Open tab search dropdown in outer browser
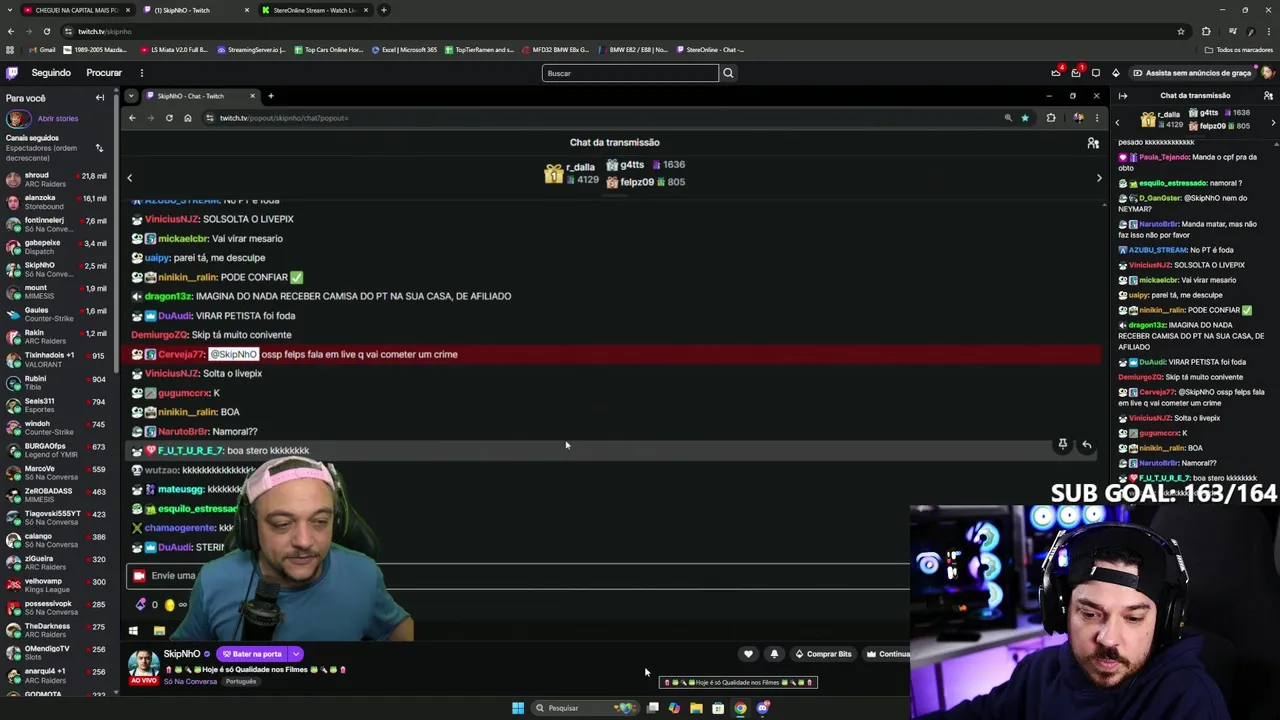Image resolution: width=1280 pixels, height=720 pixels. click(9, 10)
